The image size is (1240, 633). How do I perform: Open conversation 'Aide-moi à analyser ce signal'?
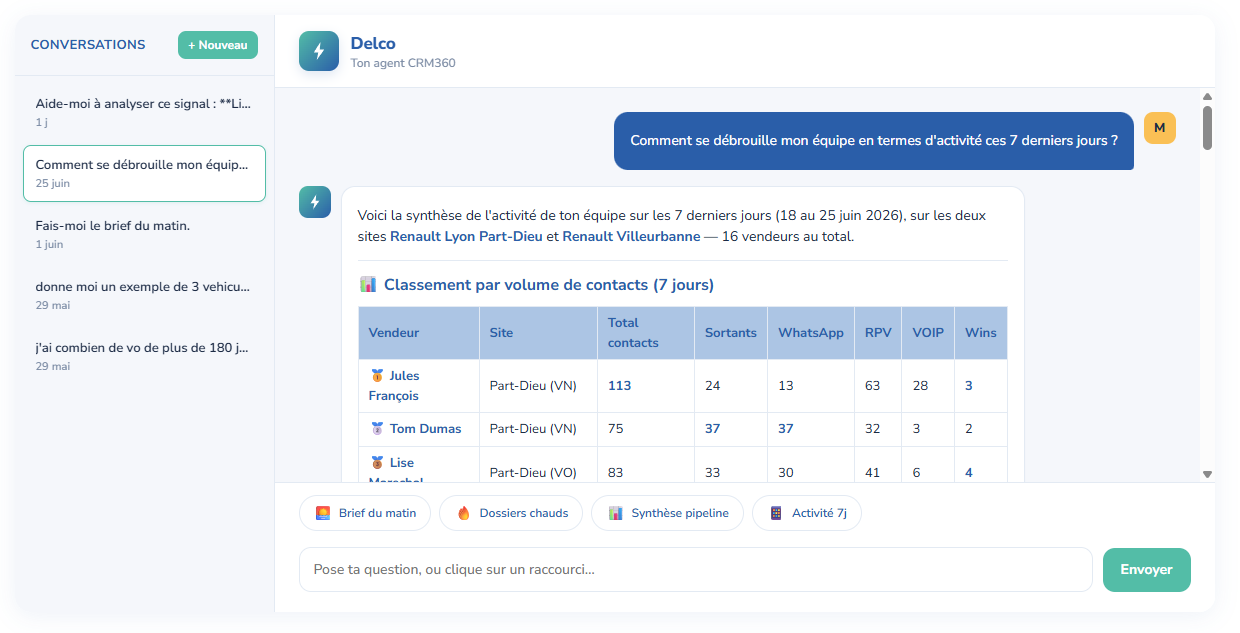(x=144, y=112)
